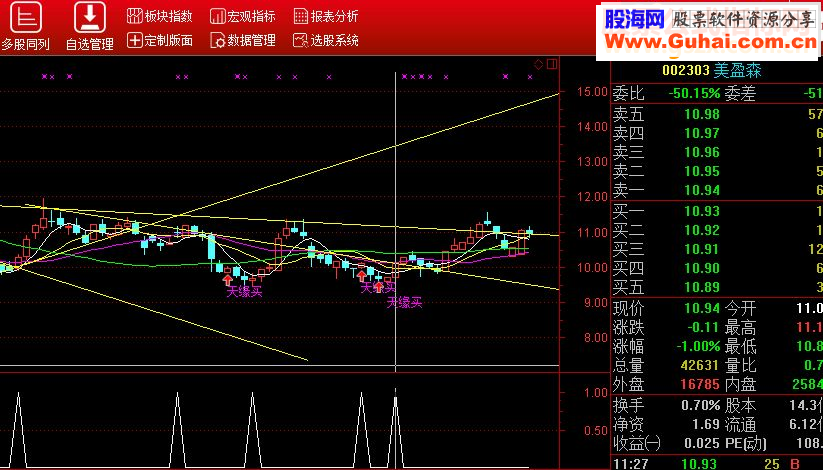Select the 买四 price 10.90
This screenshot has height=470, width=823.
[702, 268]
